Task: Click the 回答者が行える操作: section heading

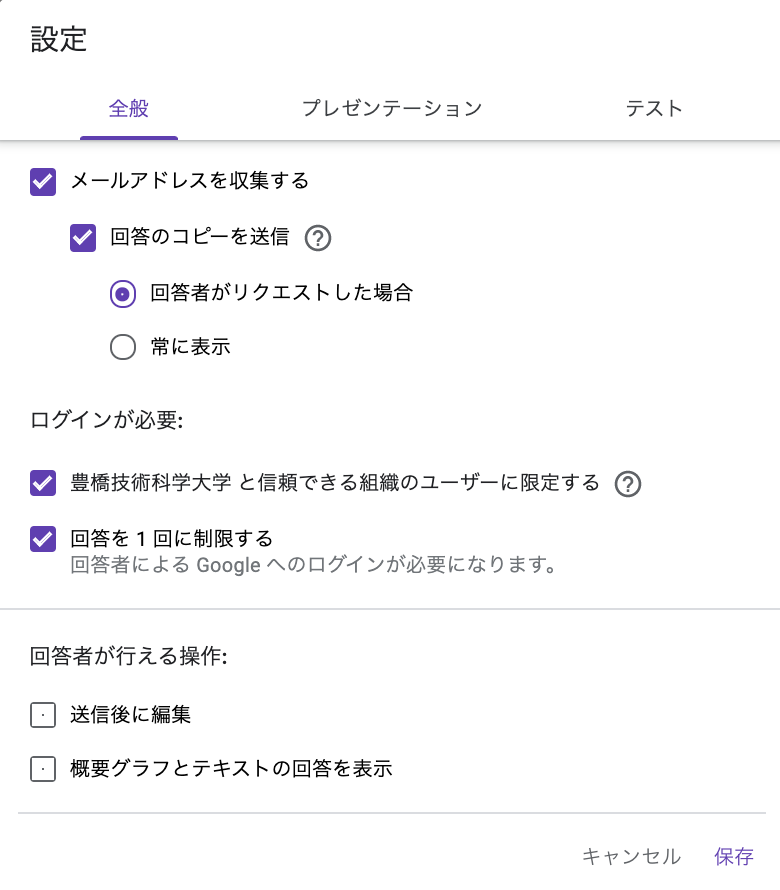Action: coord(128,656)
